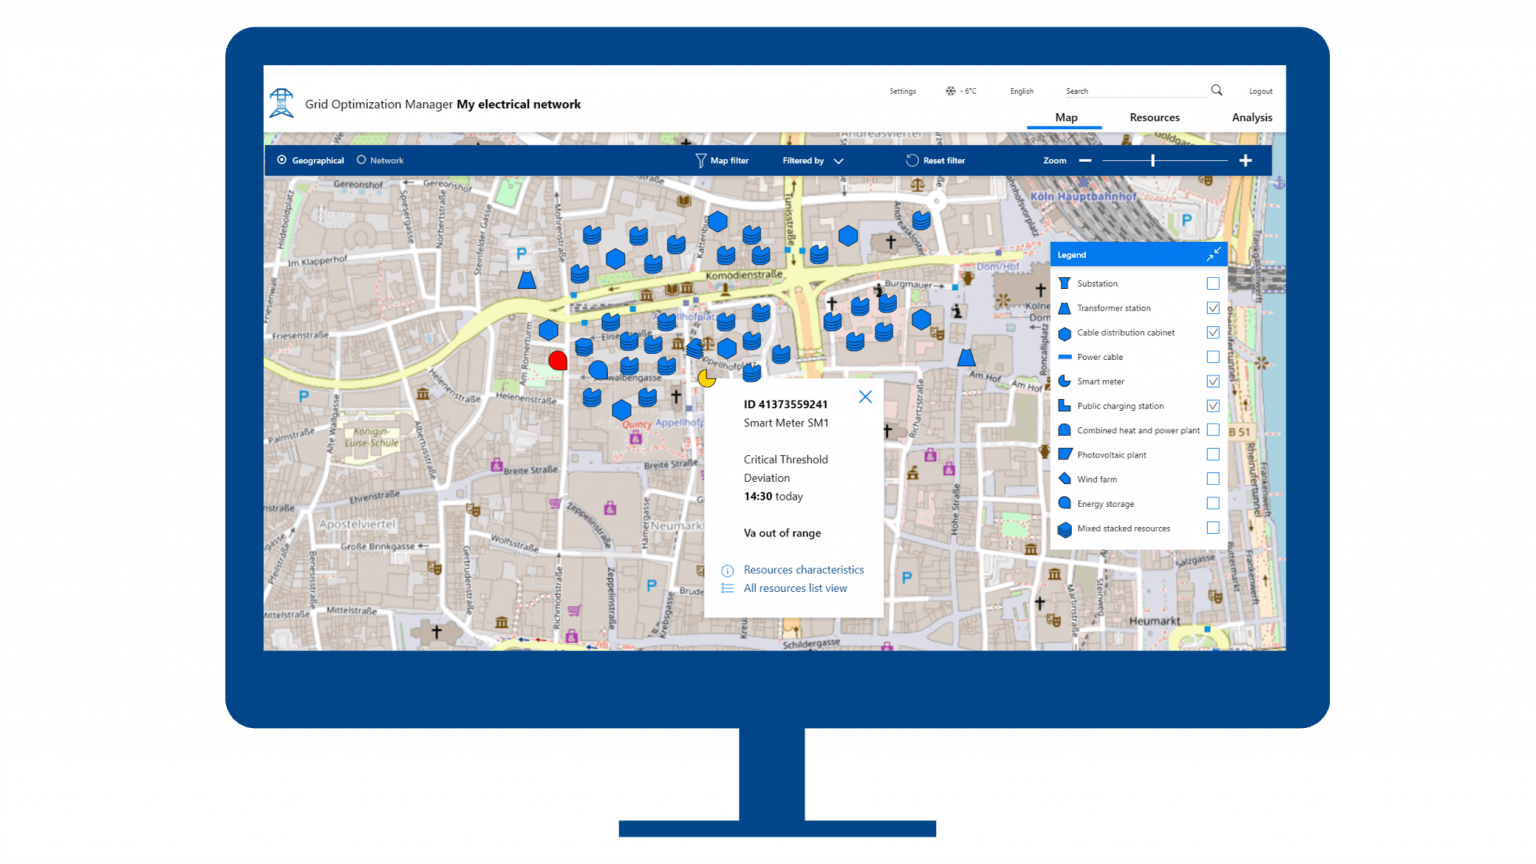Close the Smart Meter SM1 popup

coord(864,396)
